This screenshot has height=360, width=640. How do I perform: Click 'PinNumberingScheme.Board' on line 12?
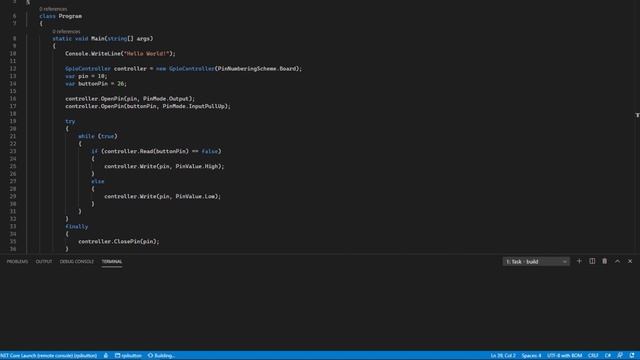tap(257, 69)
